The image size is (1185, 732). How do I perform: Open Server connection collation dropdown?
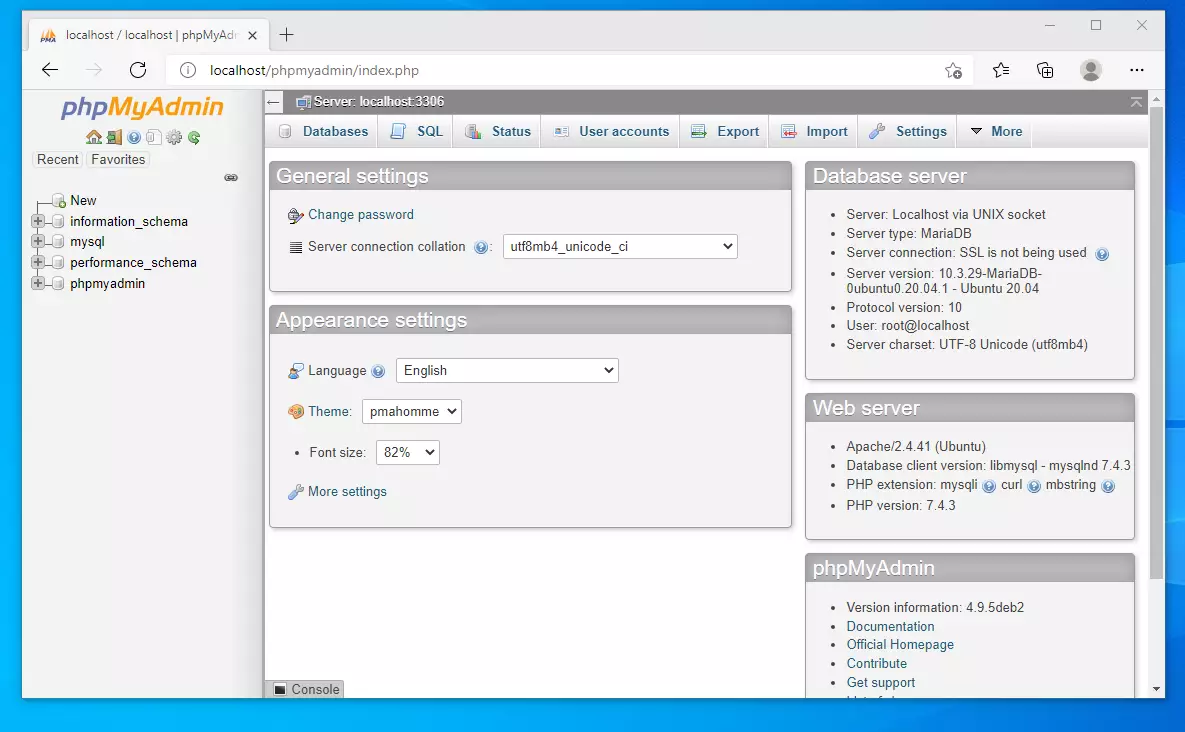(620, 246)
